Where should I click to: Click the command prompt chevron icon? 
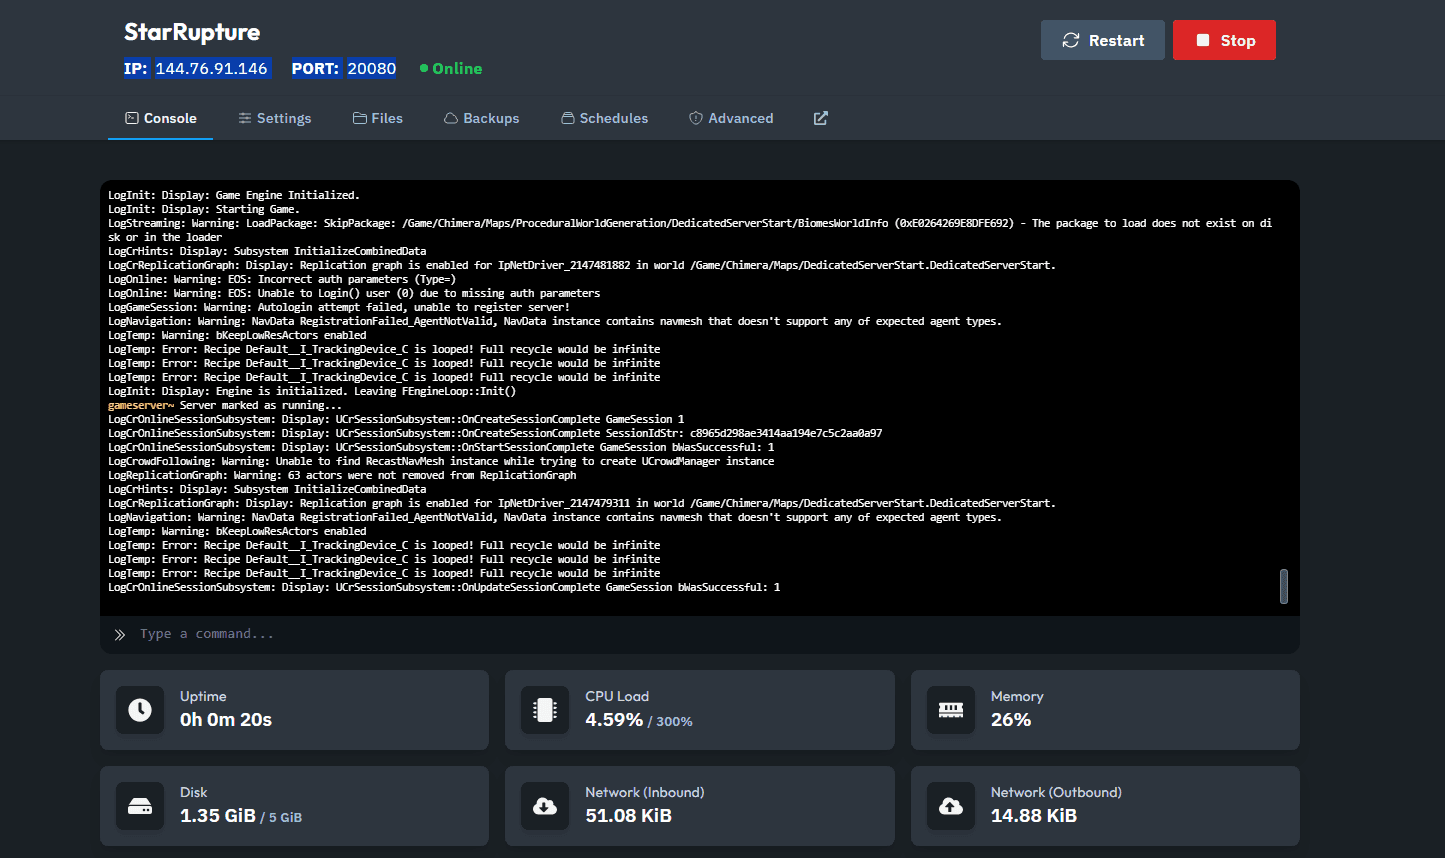pos(120,634)
